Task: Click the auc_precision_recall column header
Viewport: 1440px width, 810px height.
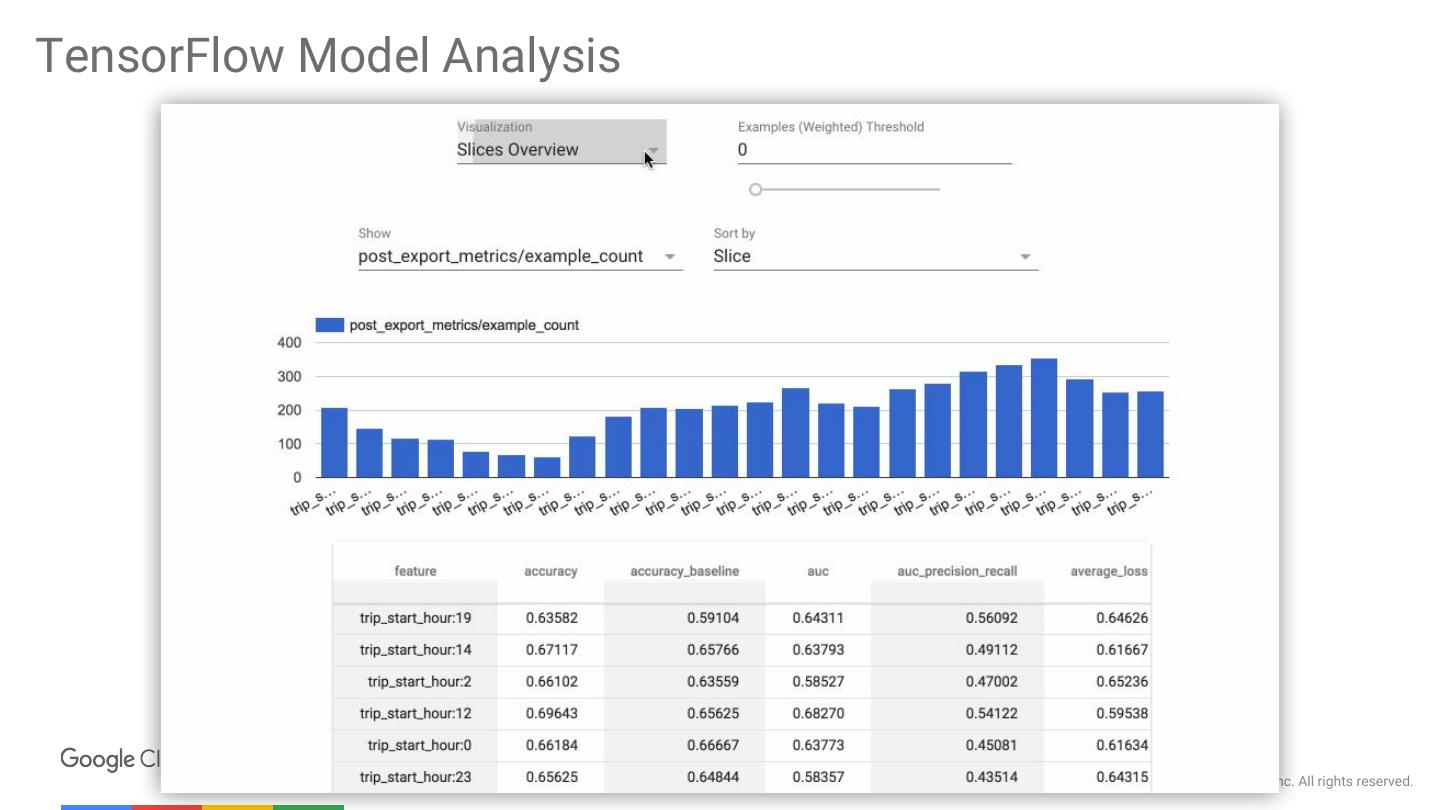Action: 957,571
